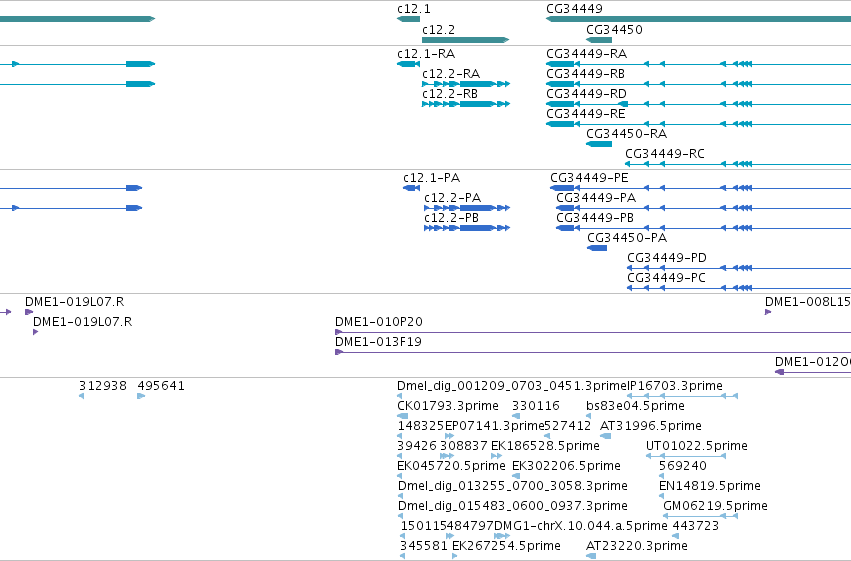The width and height of the screenshot is (851, 561).
Task: Open UT01022.5prime EST
Action: coord(697,447)
